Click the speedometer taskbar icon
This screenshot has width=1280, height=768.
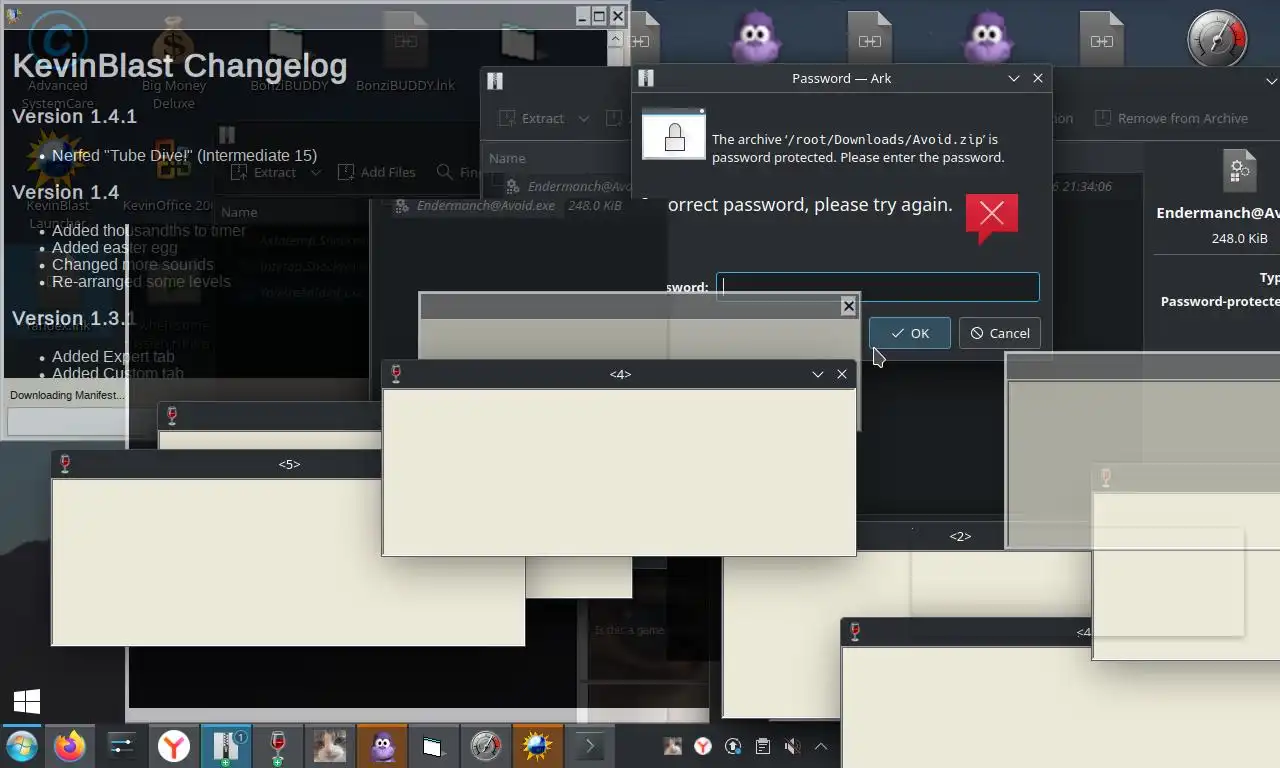pos(485,746)
